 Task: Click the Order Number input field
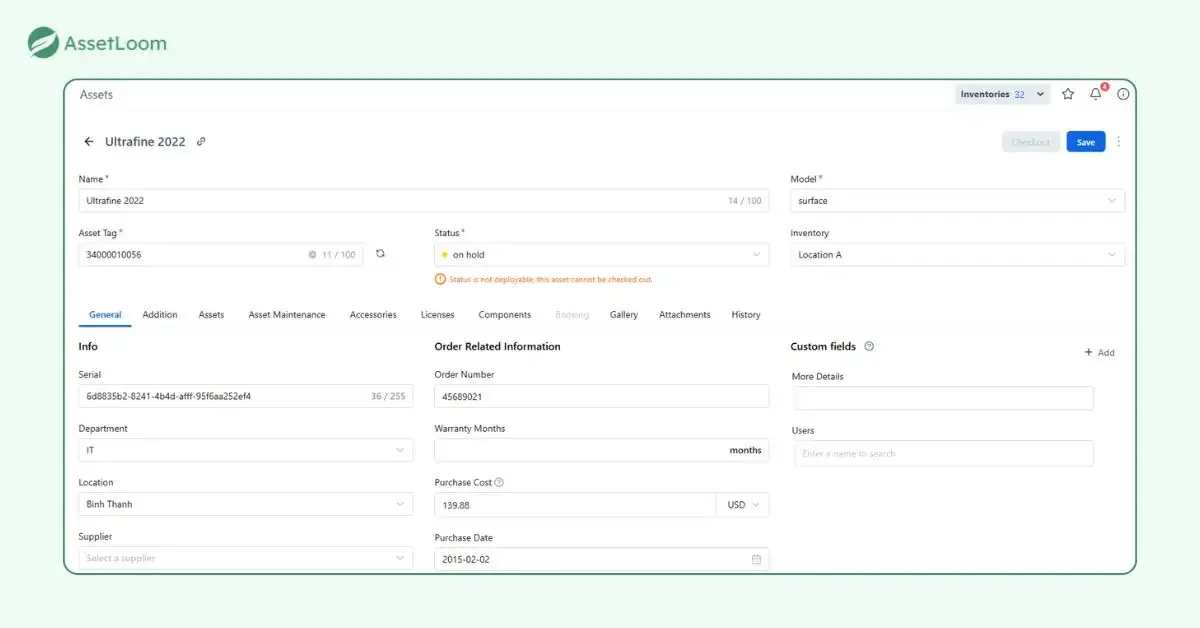pos(601,397)
